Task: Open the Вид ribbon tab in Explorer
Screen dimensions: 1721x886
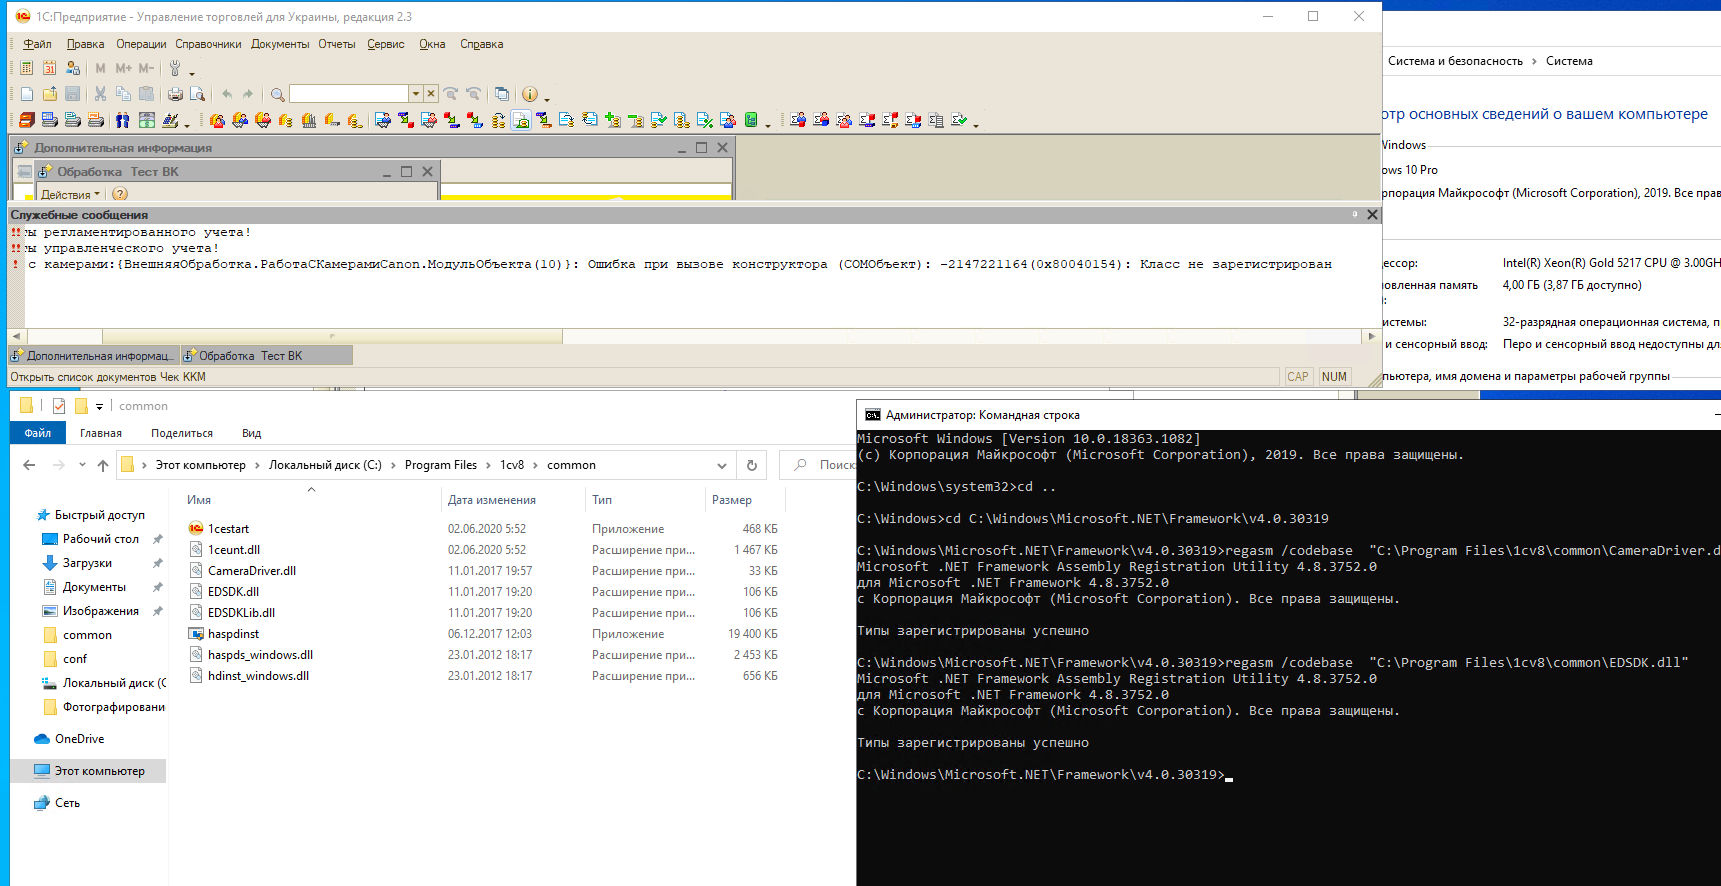Action: pyautogui.click(x=251, y=433)
